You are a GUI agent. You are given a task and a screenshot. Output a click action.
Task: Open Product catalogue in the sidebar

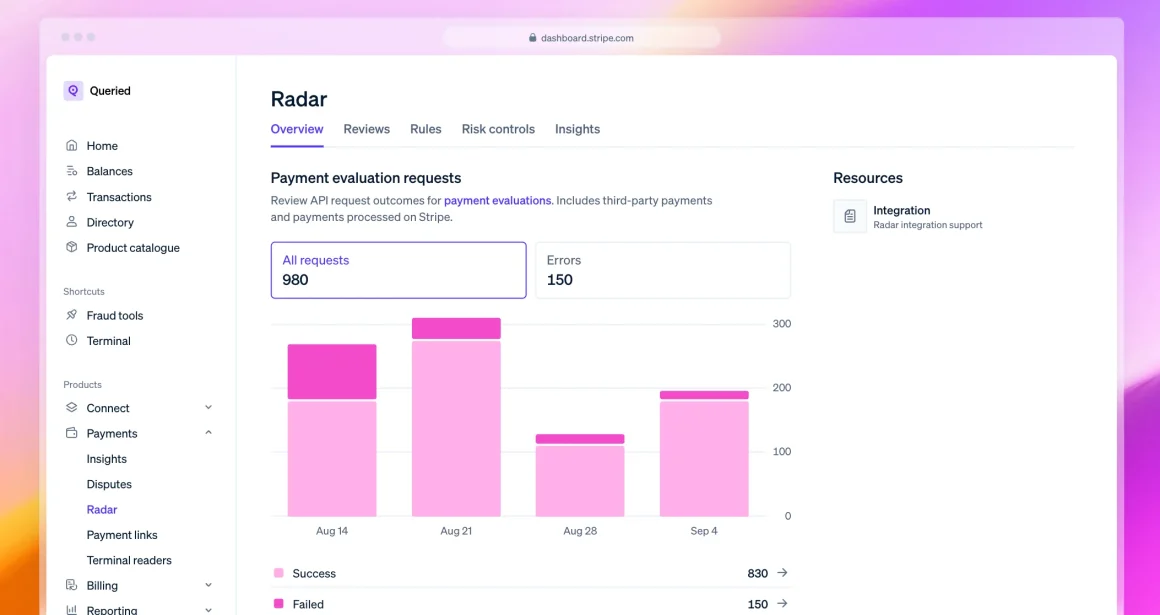[x=133, y=248]
